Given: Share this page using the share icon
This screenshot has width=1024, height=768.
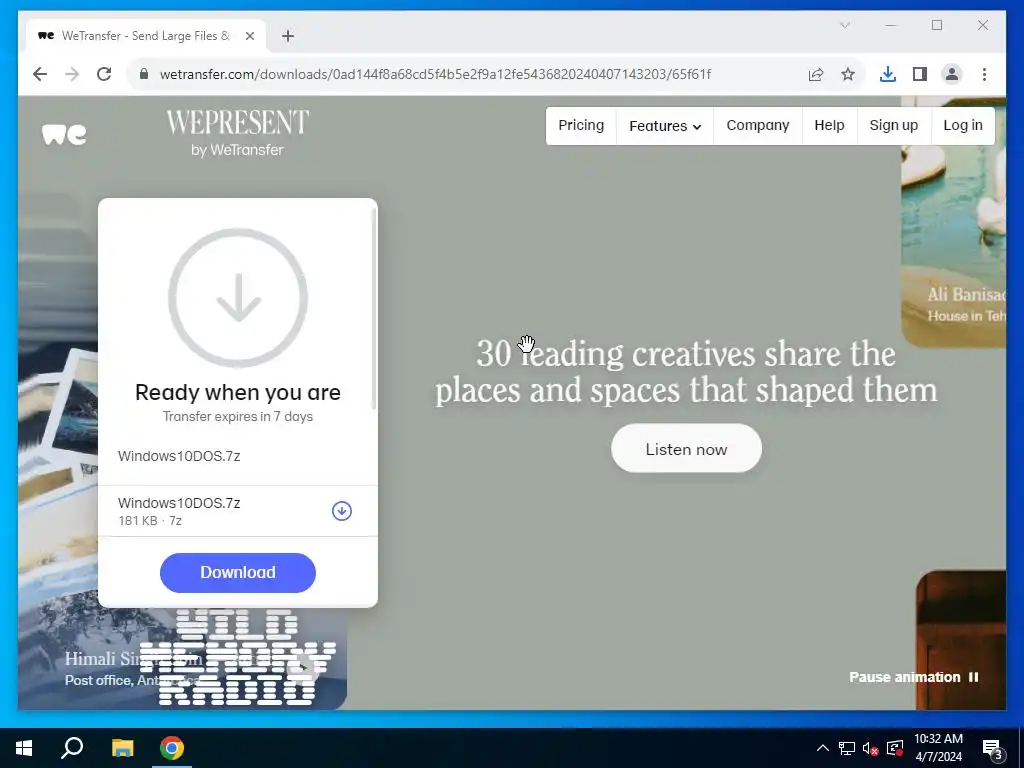Looking at the screenshot, I should [x=816, y=74].
